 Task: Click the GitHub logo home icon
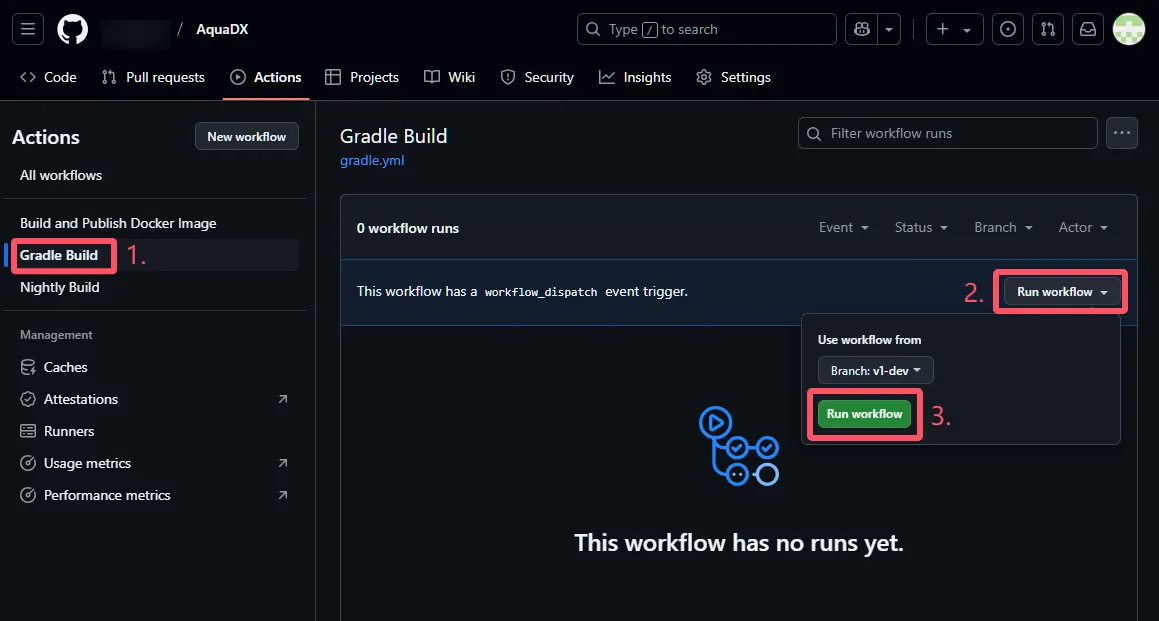72,29
